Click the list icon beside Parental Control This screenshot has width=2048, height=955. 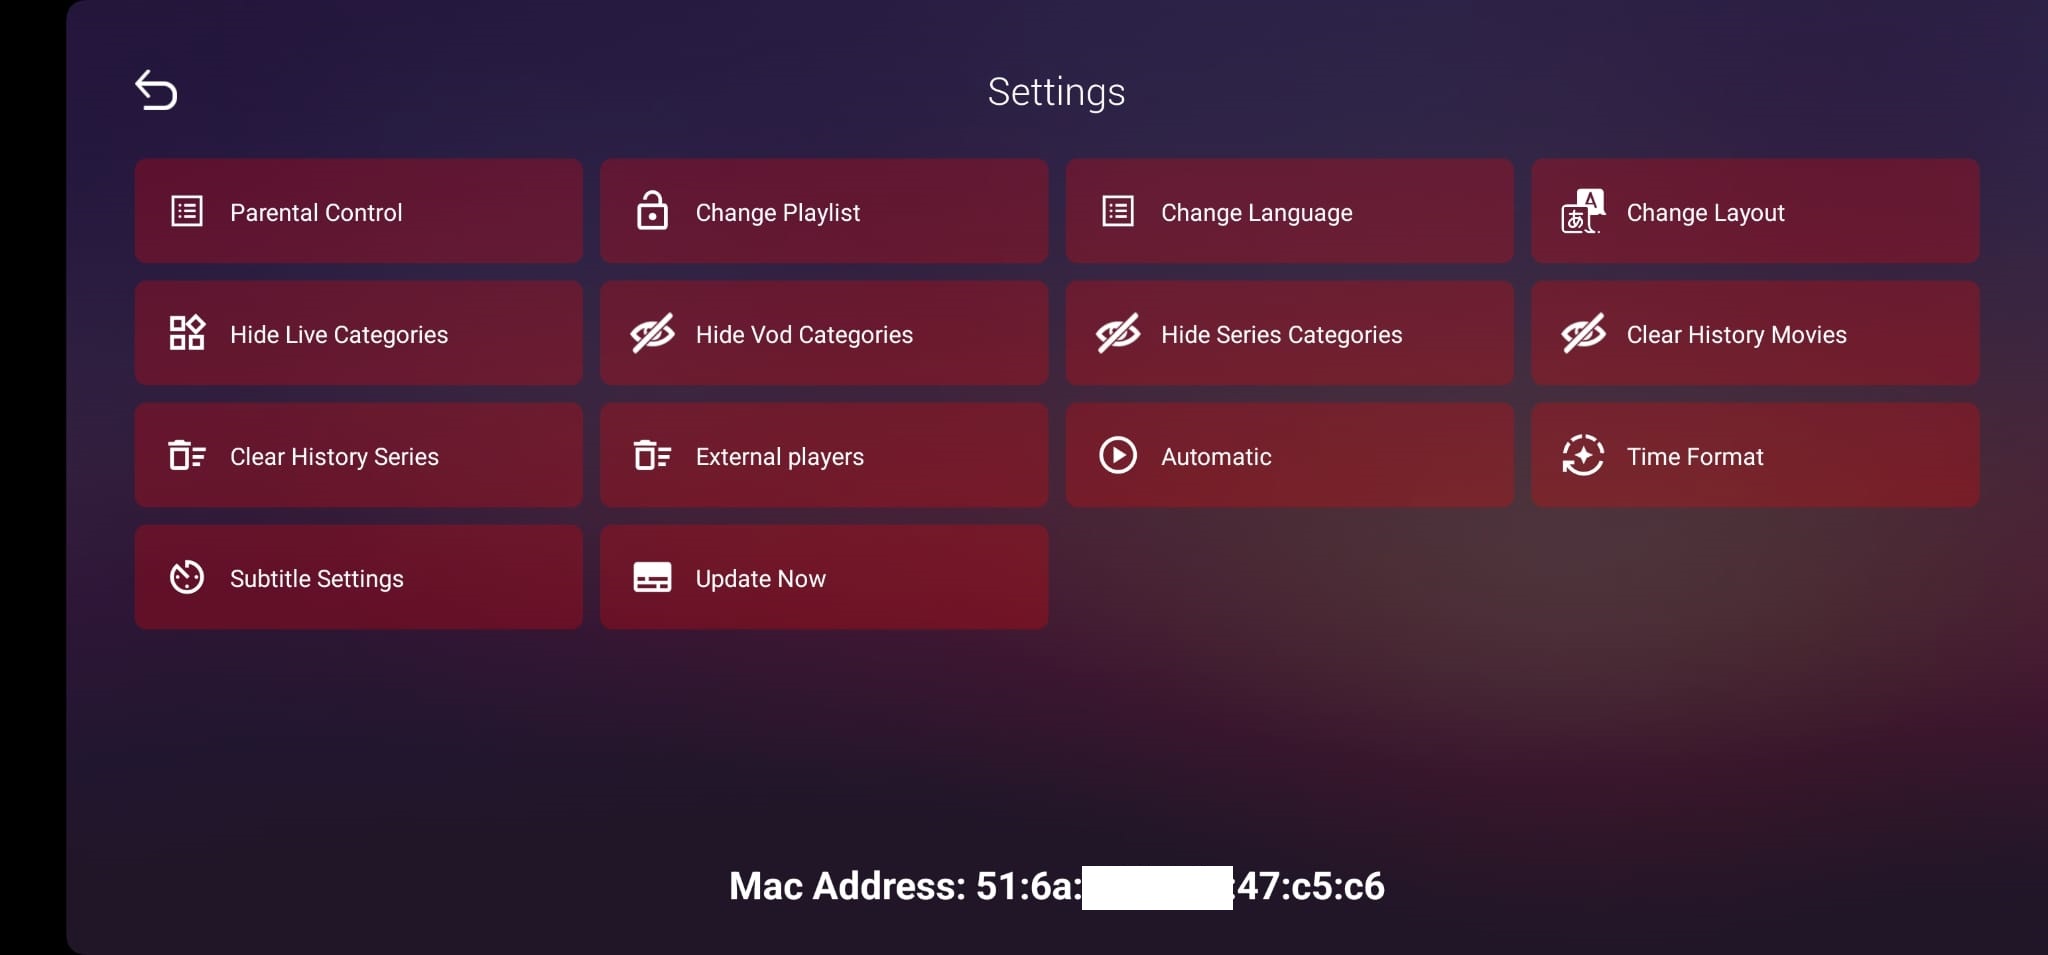(x=187, y=211)
